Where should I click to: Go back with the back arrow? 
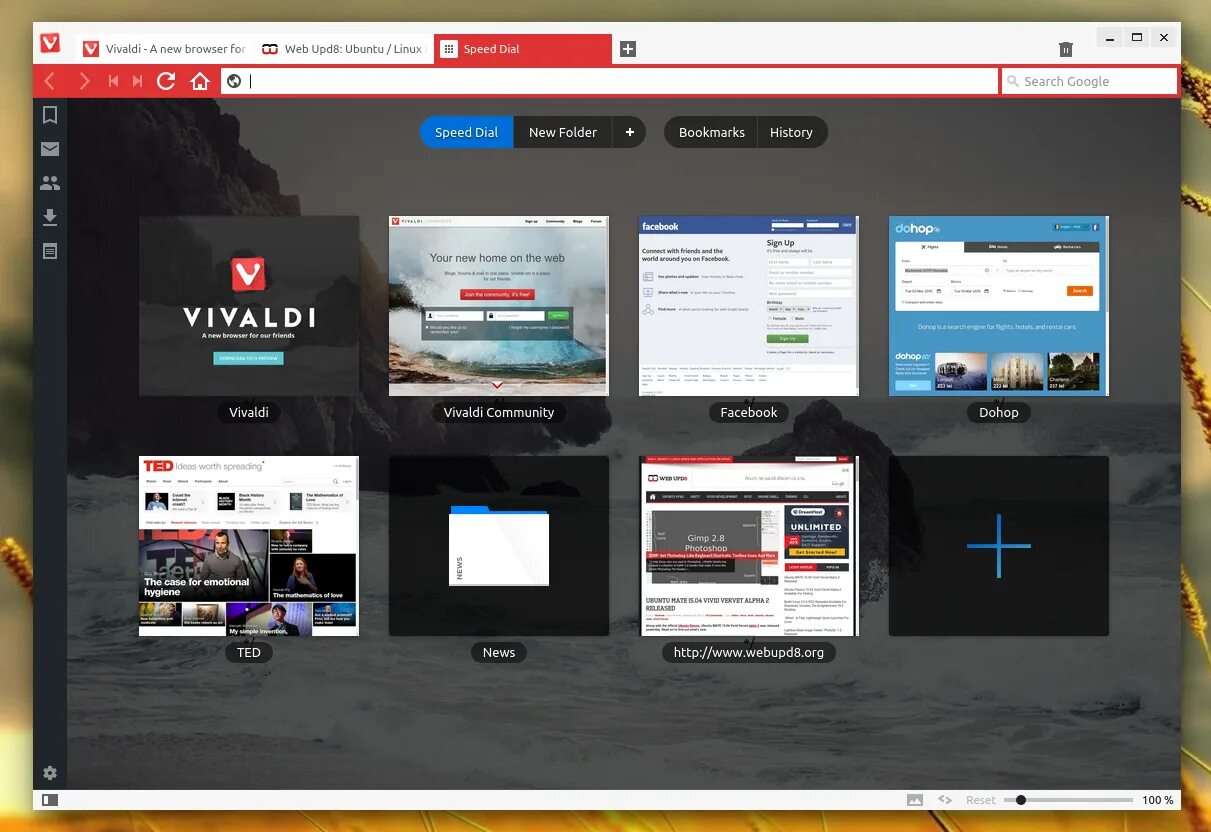coord(49,81)
